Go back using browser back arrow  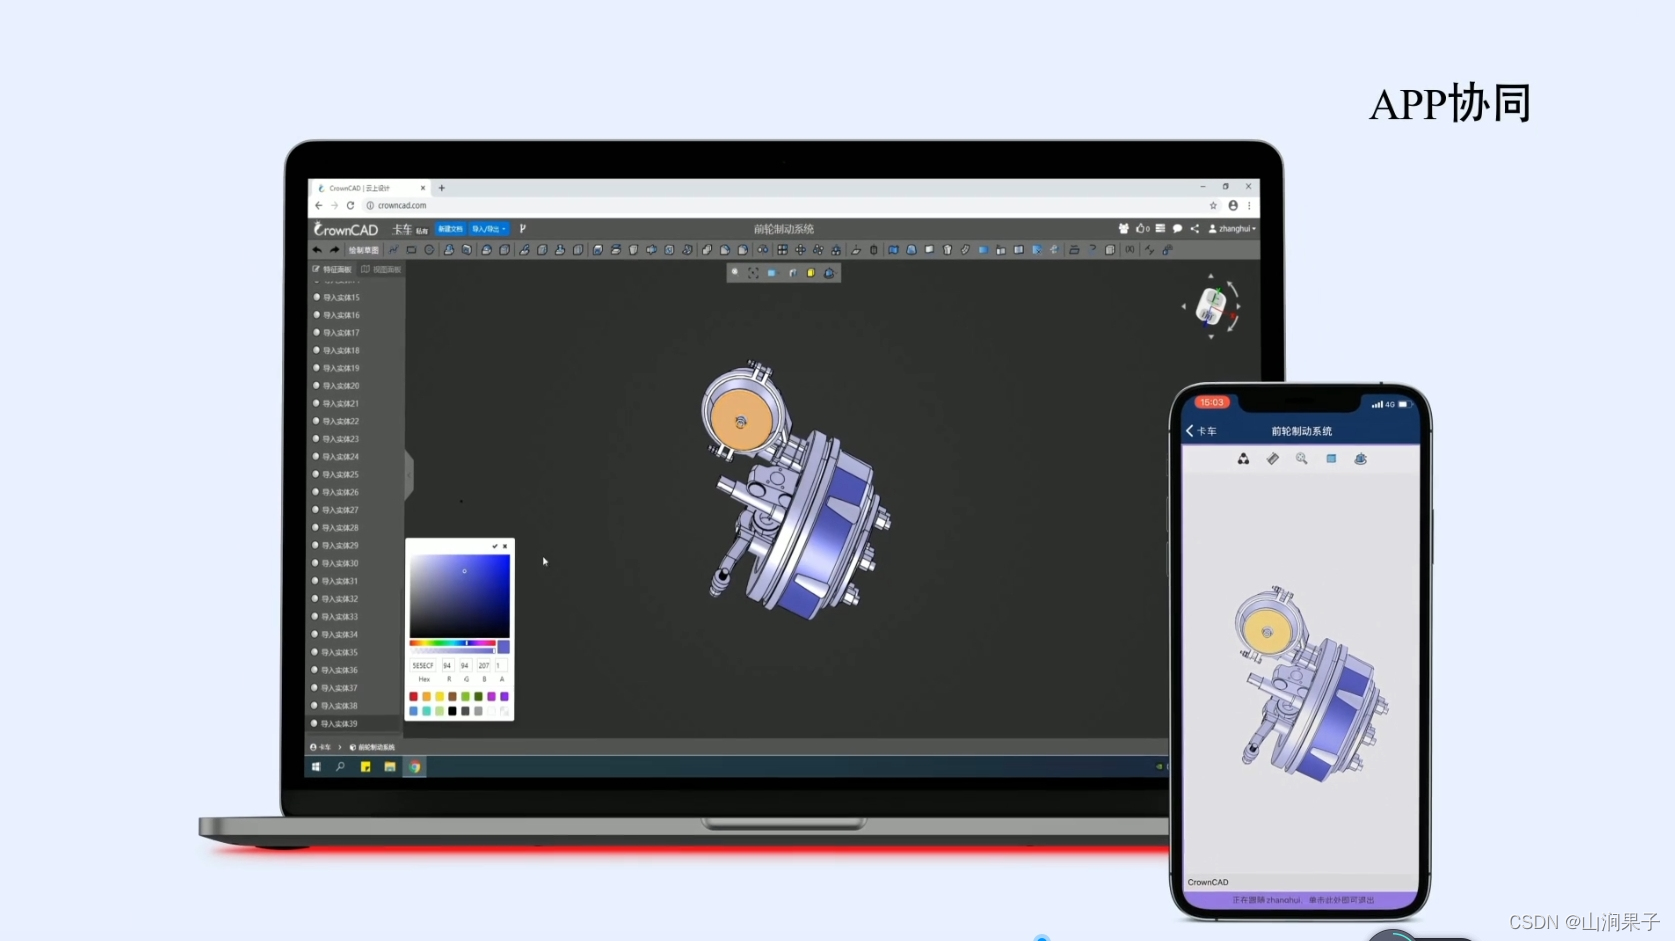pos(319,206)
